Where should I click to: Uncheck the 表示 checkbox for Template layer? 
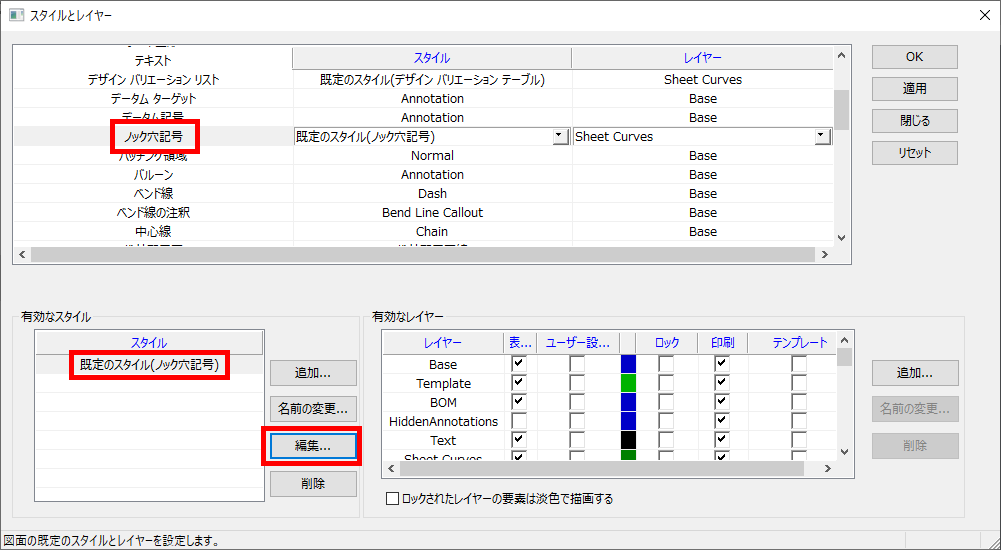(x=519, y=383)
